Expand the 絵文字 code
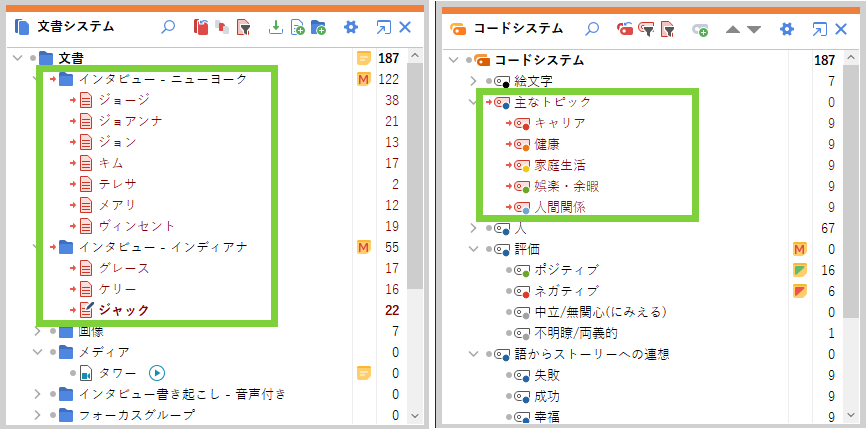The image size is (866, 429). coord(473,81)
